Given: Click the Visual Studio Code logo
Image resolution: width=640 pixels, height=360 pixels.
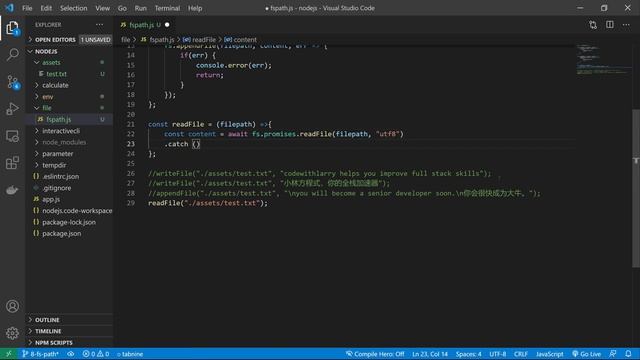Looking at the screenshot, I should (9, 8).
